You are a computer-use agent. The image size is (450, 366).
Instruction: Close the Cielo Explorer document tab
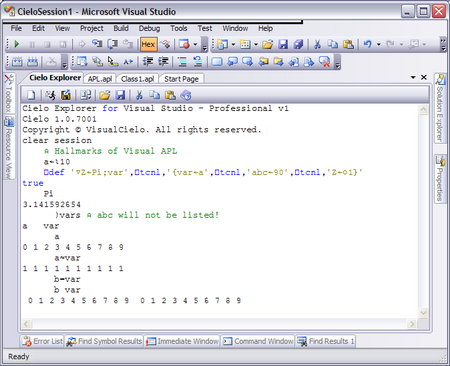tap(424, 77)
